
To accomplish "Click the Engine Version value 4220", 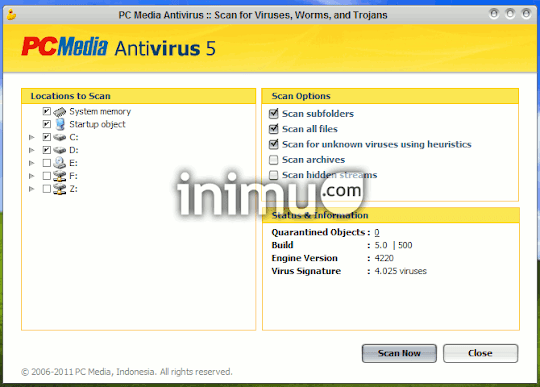I will 384,258.
